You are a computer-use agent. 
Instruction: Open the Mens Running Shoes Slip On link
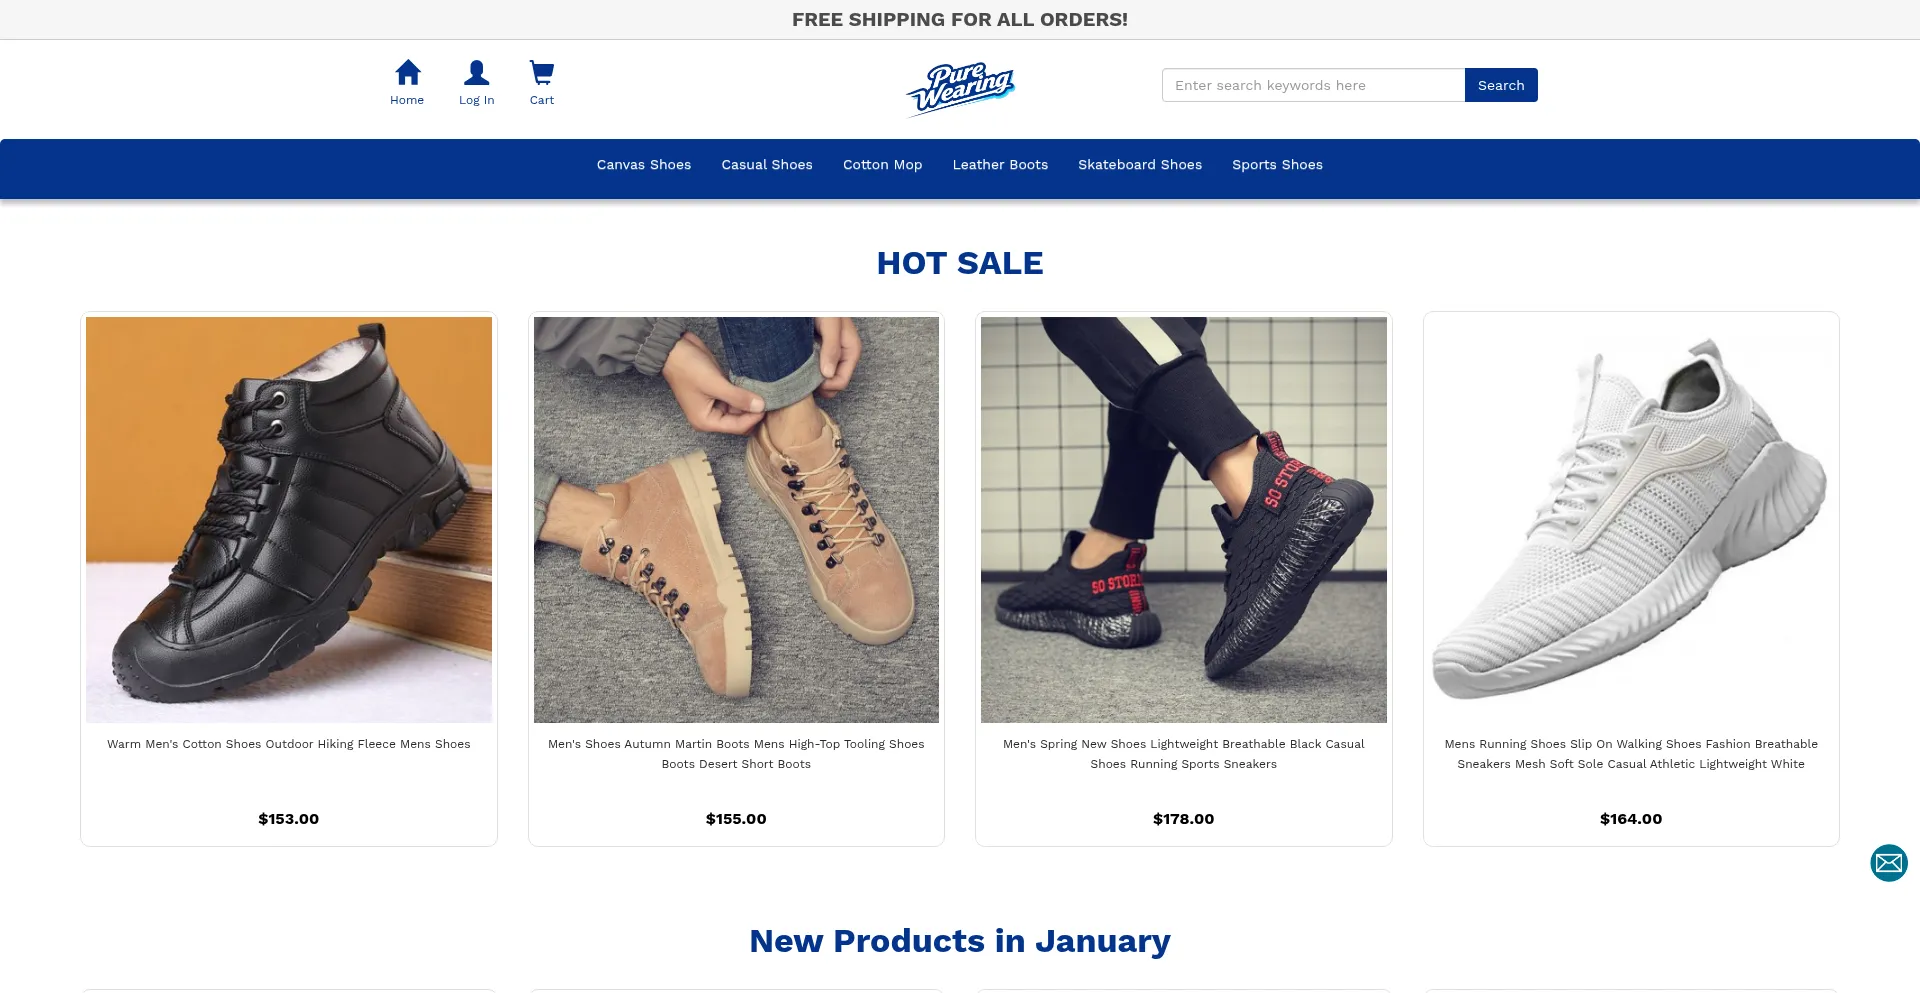[1631, 753]
